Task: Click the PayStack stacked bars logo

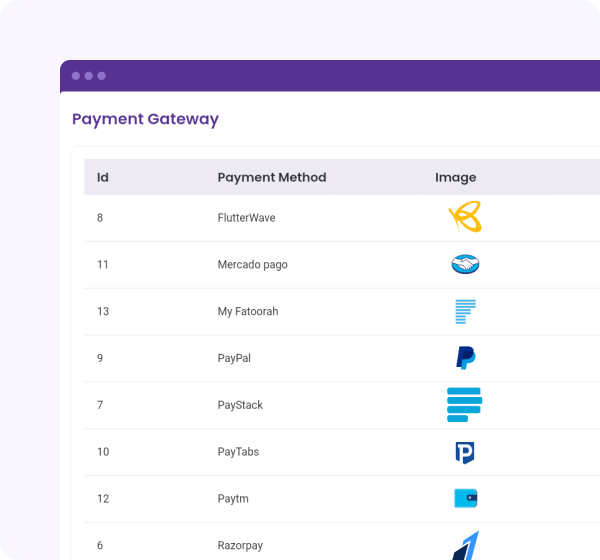Action: click(465, 405)
